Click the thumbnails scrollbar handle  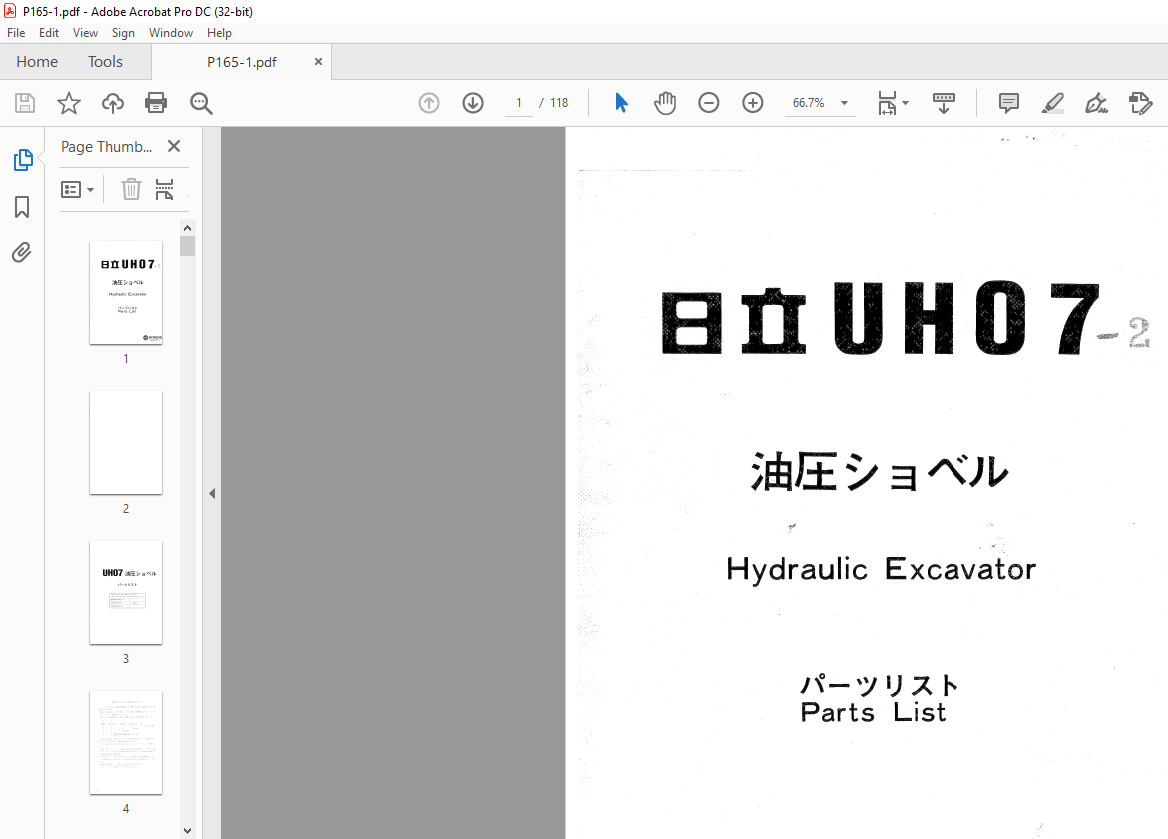[x=188, y=246]
